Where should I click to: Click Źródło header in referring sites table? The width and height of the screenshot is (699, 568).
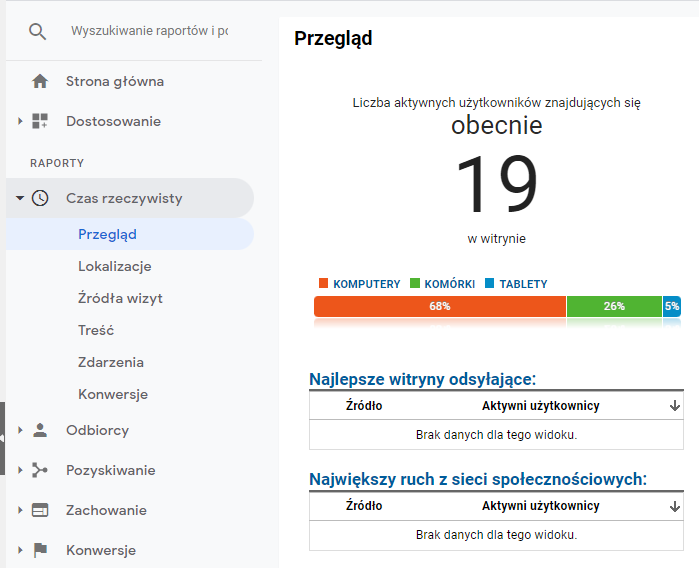tap(364, 406)
